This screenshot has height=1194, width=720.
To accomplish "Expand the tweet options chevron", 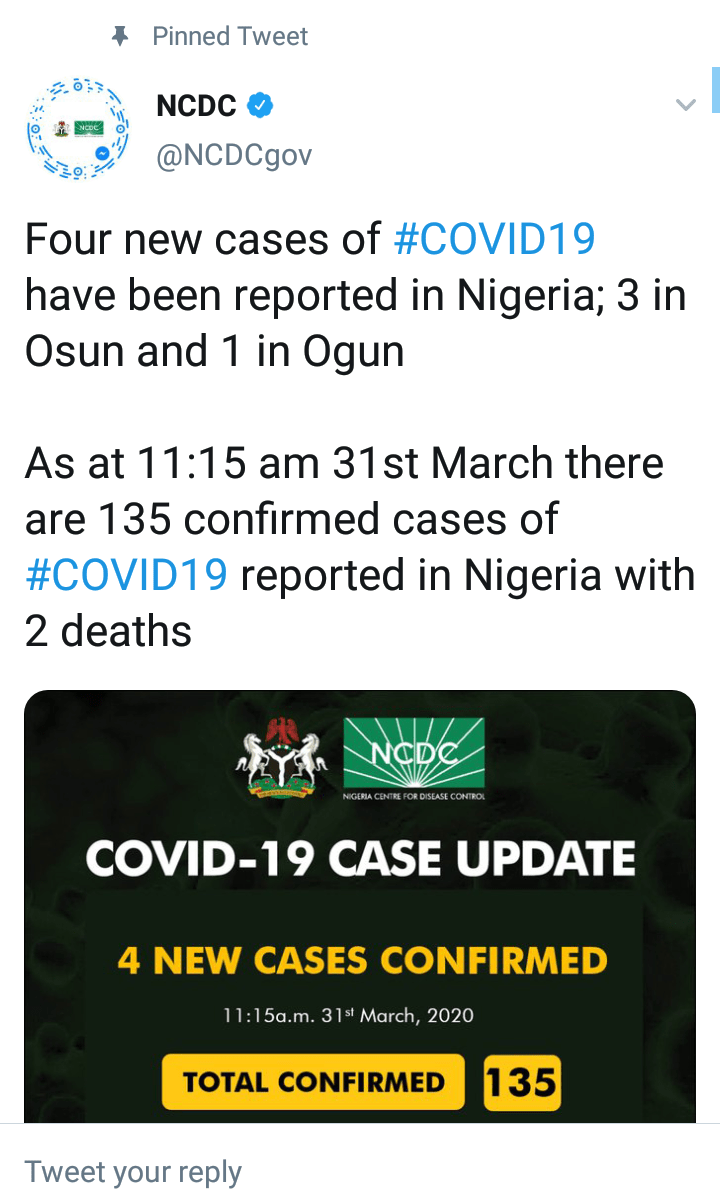I will pos(685,105).
